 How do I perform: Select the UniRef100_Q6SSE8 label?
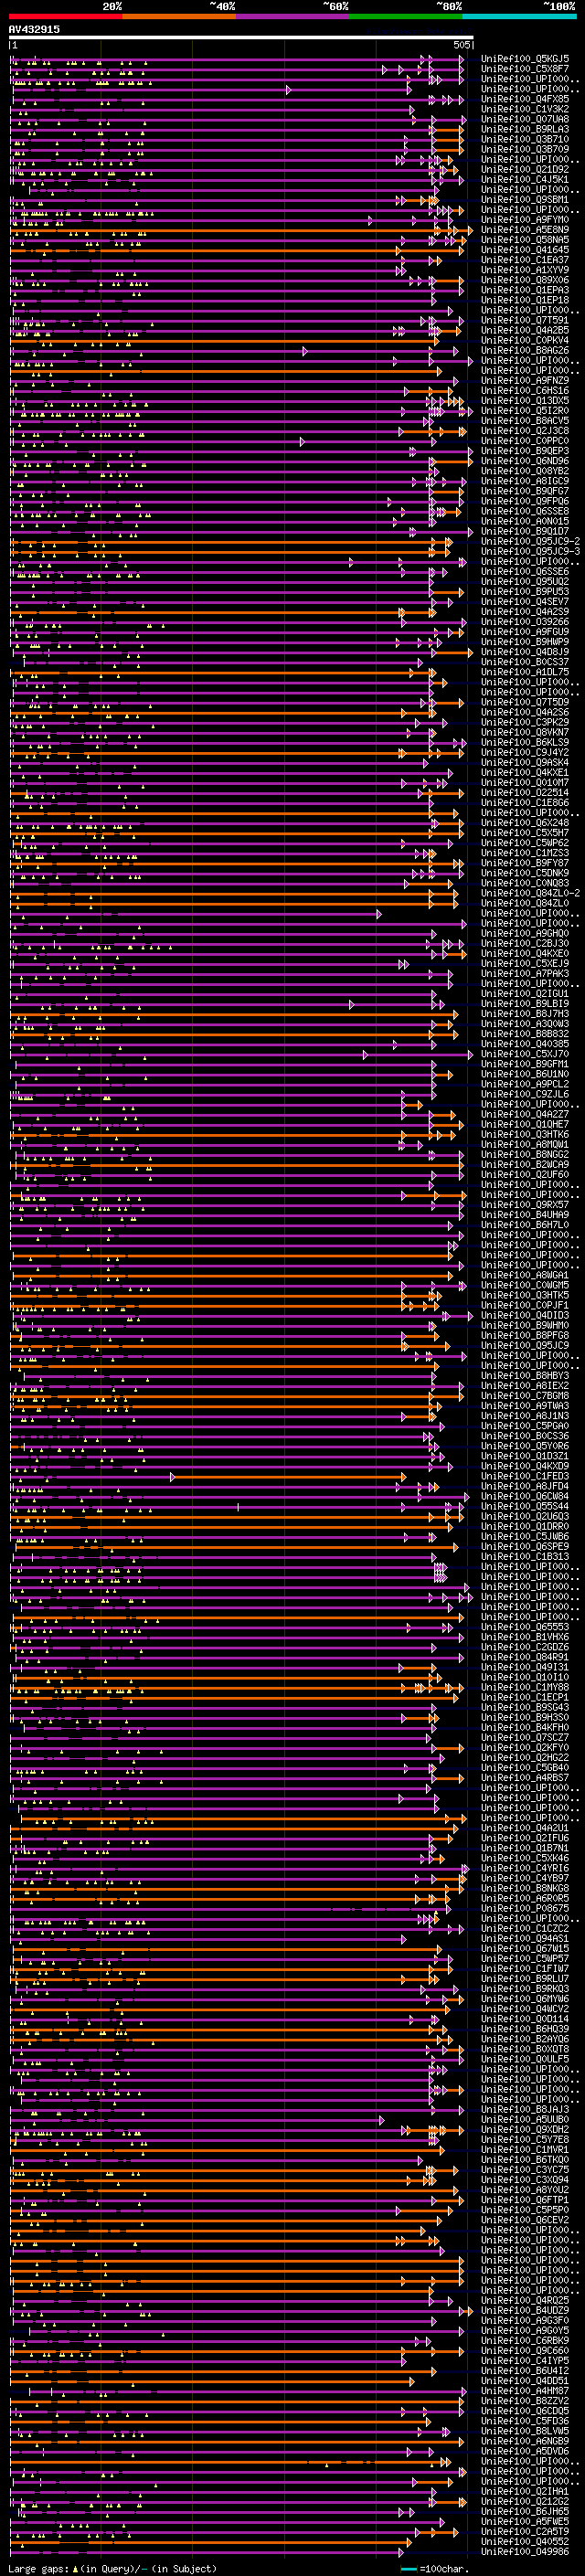pos(525,511)
